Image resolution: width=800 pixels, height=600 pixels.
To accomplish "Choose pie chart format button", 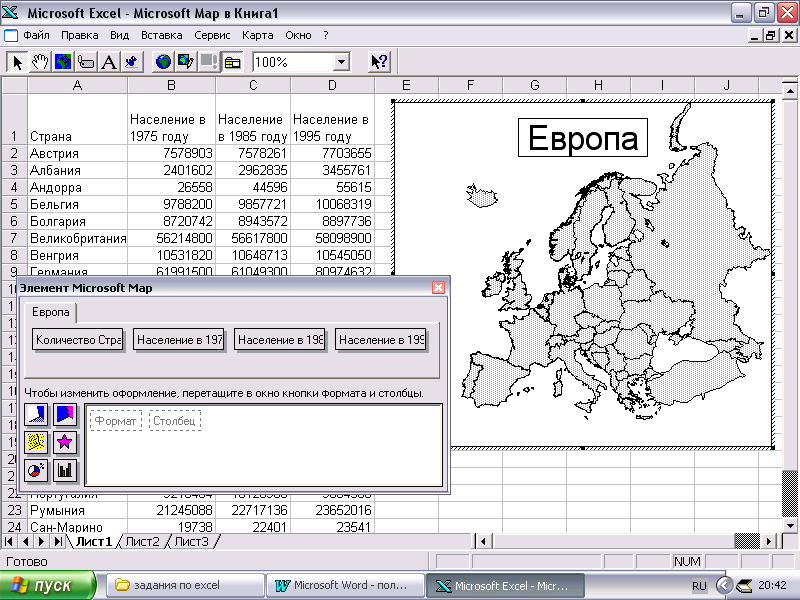I will [36, 470].
